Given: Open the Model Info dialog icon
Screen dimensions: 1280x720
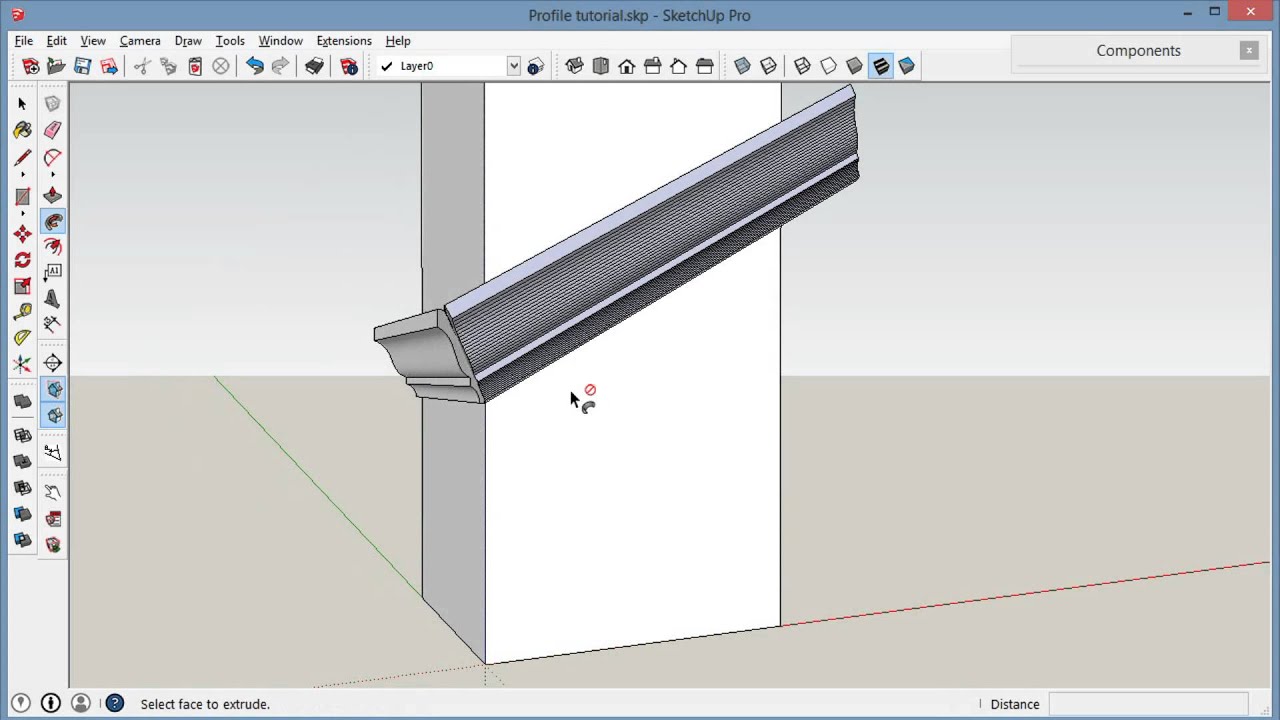Looking at the screenshot, I should (x=349, y=66).
